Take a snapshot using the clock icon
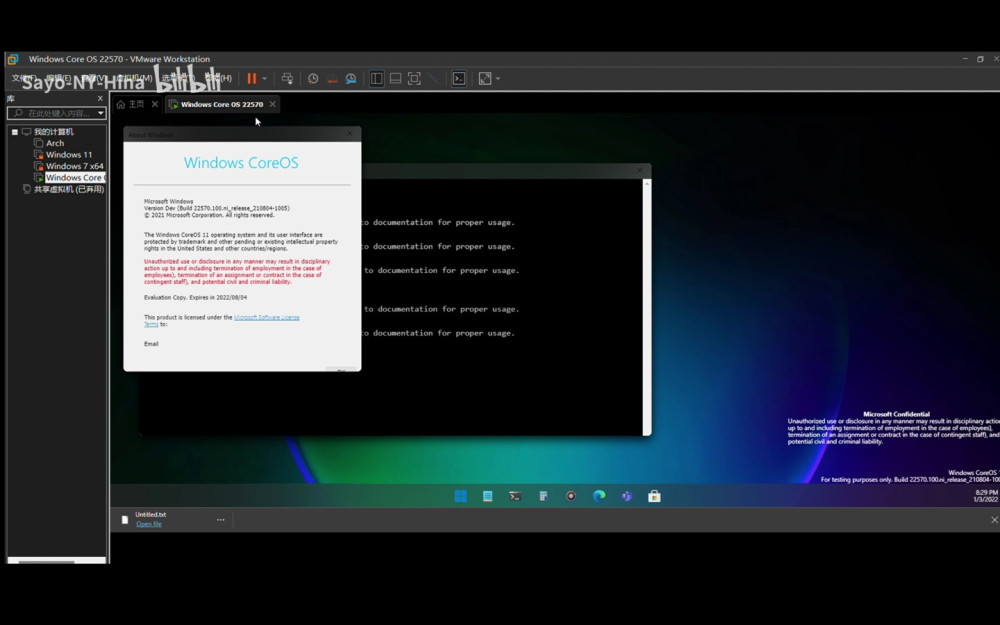Screen dimensions: 1000x625 click(313, 79)
